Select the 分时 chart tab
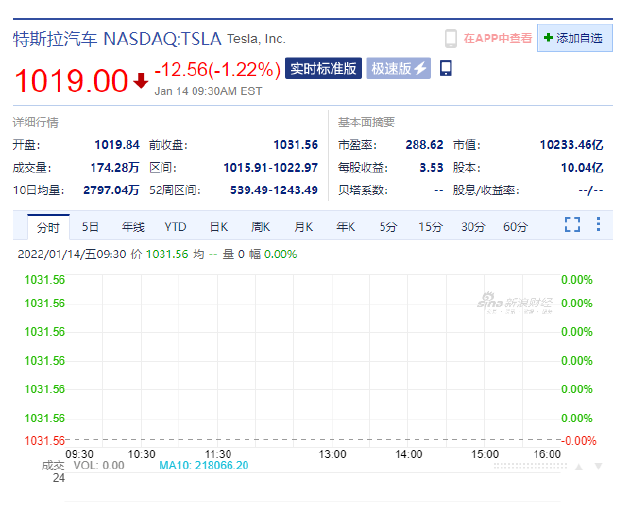The height and width of the screenshot is (510, 630). coord(48,227)
